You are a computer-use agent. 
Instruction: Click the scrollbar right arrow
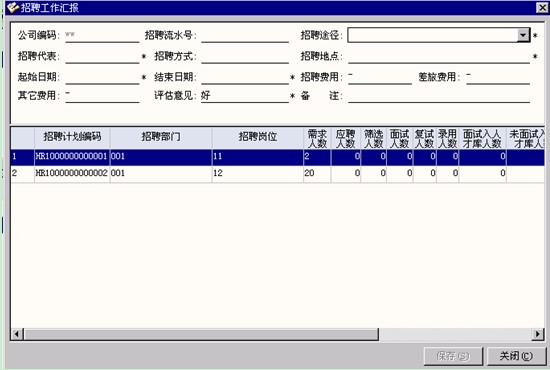point(537,334)
